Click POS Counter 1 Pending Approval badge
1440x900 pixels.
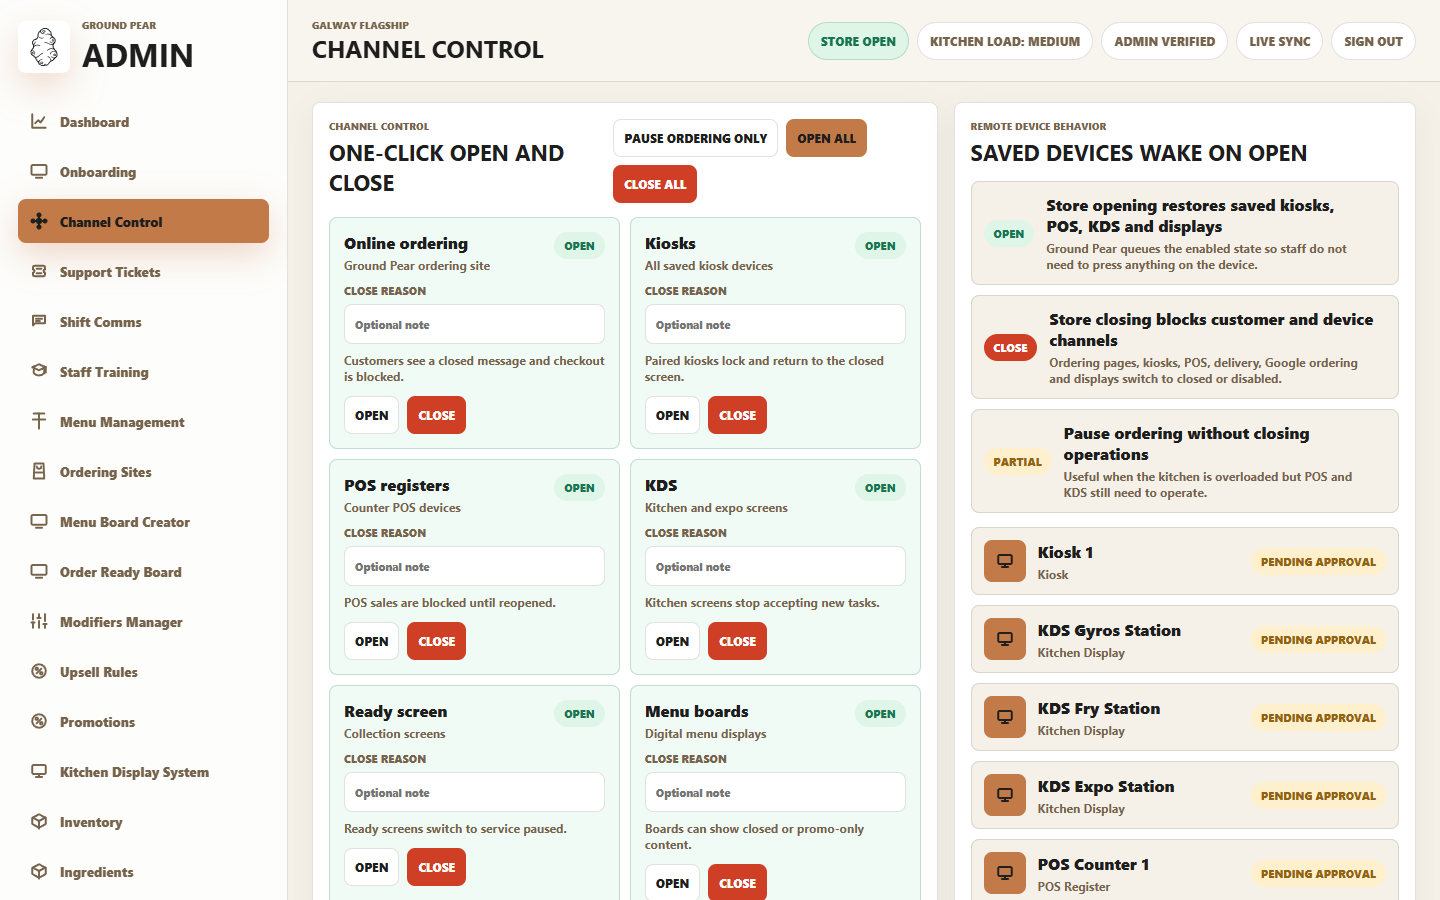tap(1318, 873)
